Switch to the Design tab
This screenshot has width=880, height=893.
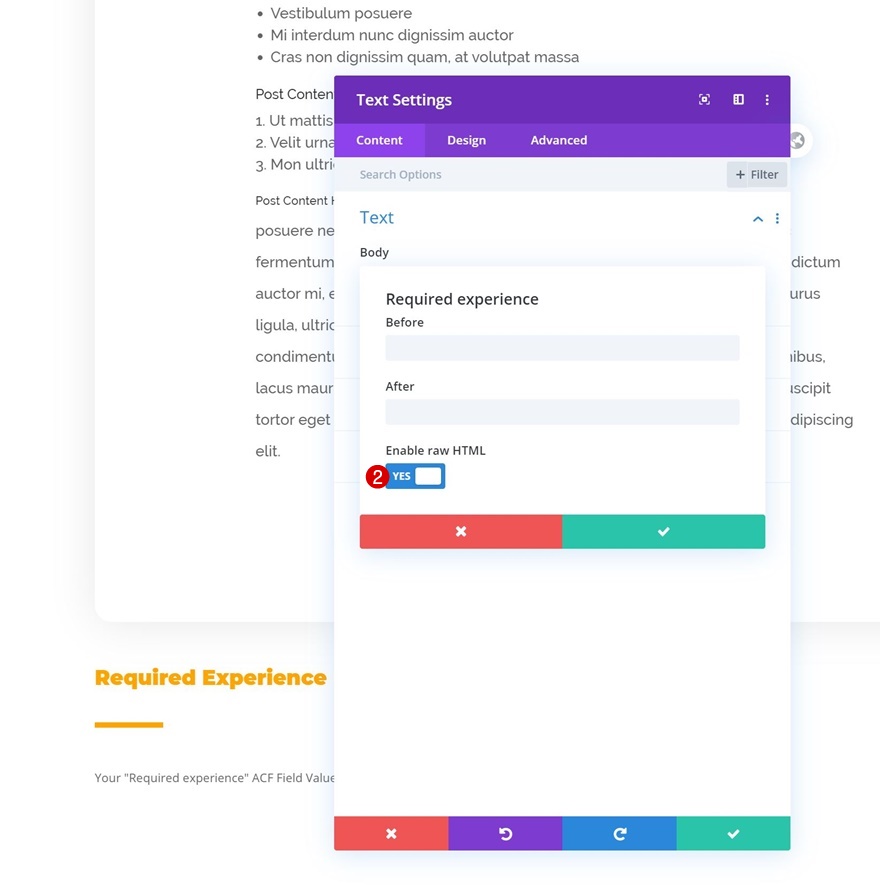(466, 140)
